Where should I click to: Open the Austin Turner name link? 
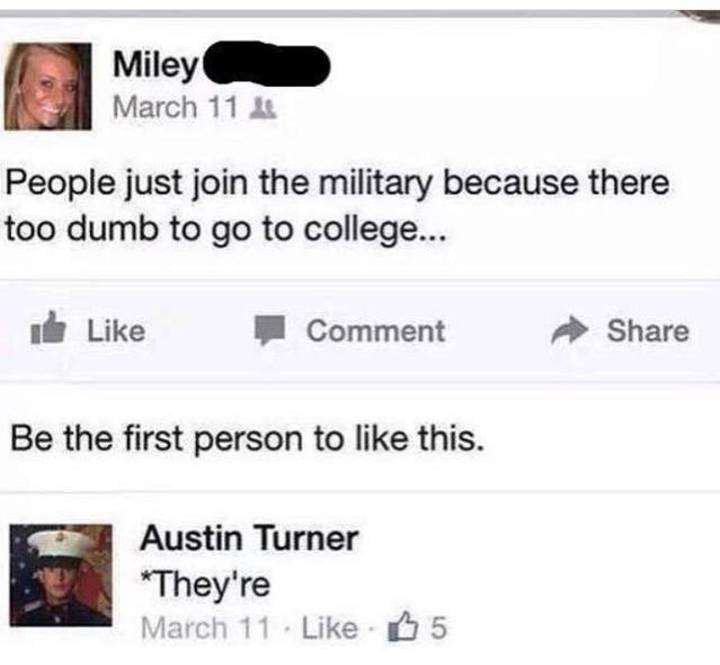(249, 538)
